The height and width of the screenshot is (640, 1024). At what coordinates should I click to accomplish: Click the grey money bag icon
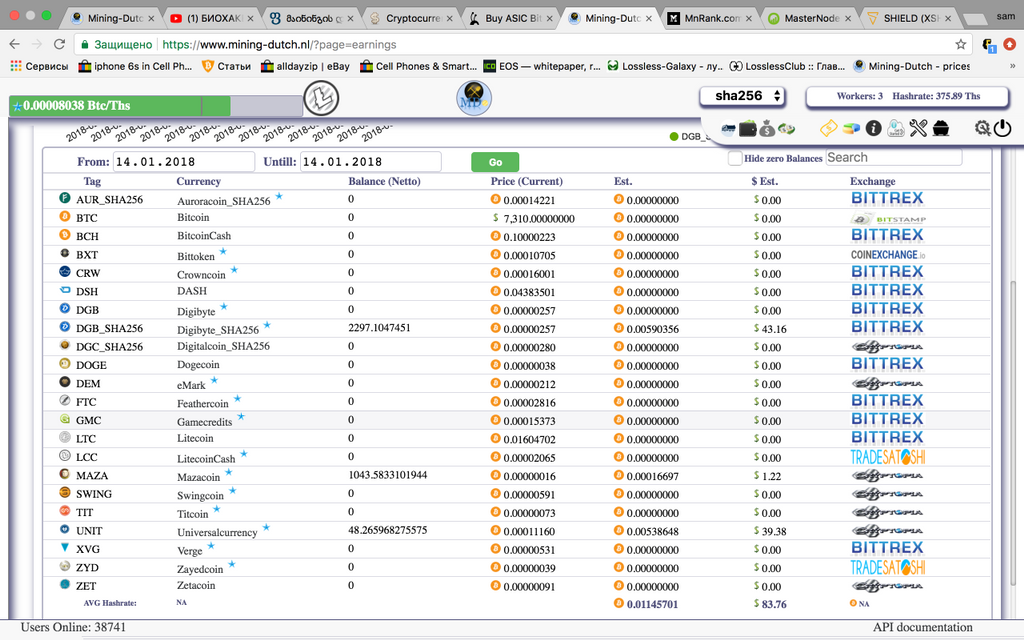767,129
